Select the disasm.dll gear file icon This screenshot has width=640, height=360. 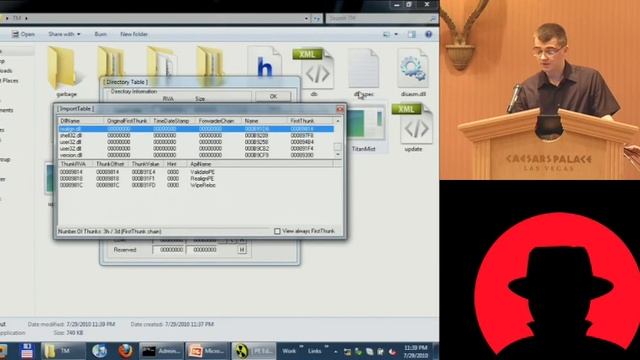[x=413, y=68]
